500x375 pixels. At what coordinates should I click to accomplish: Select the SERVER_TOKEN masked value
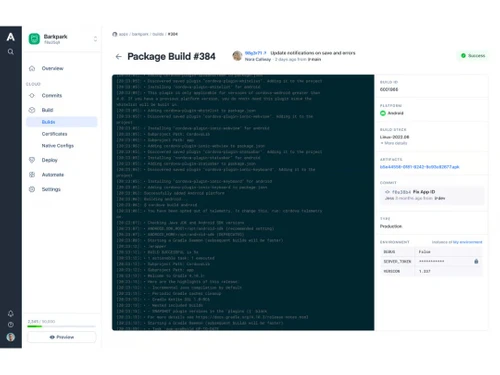[431, 261]
